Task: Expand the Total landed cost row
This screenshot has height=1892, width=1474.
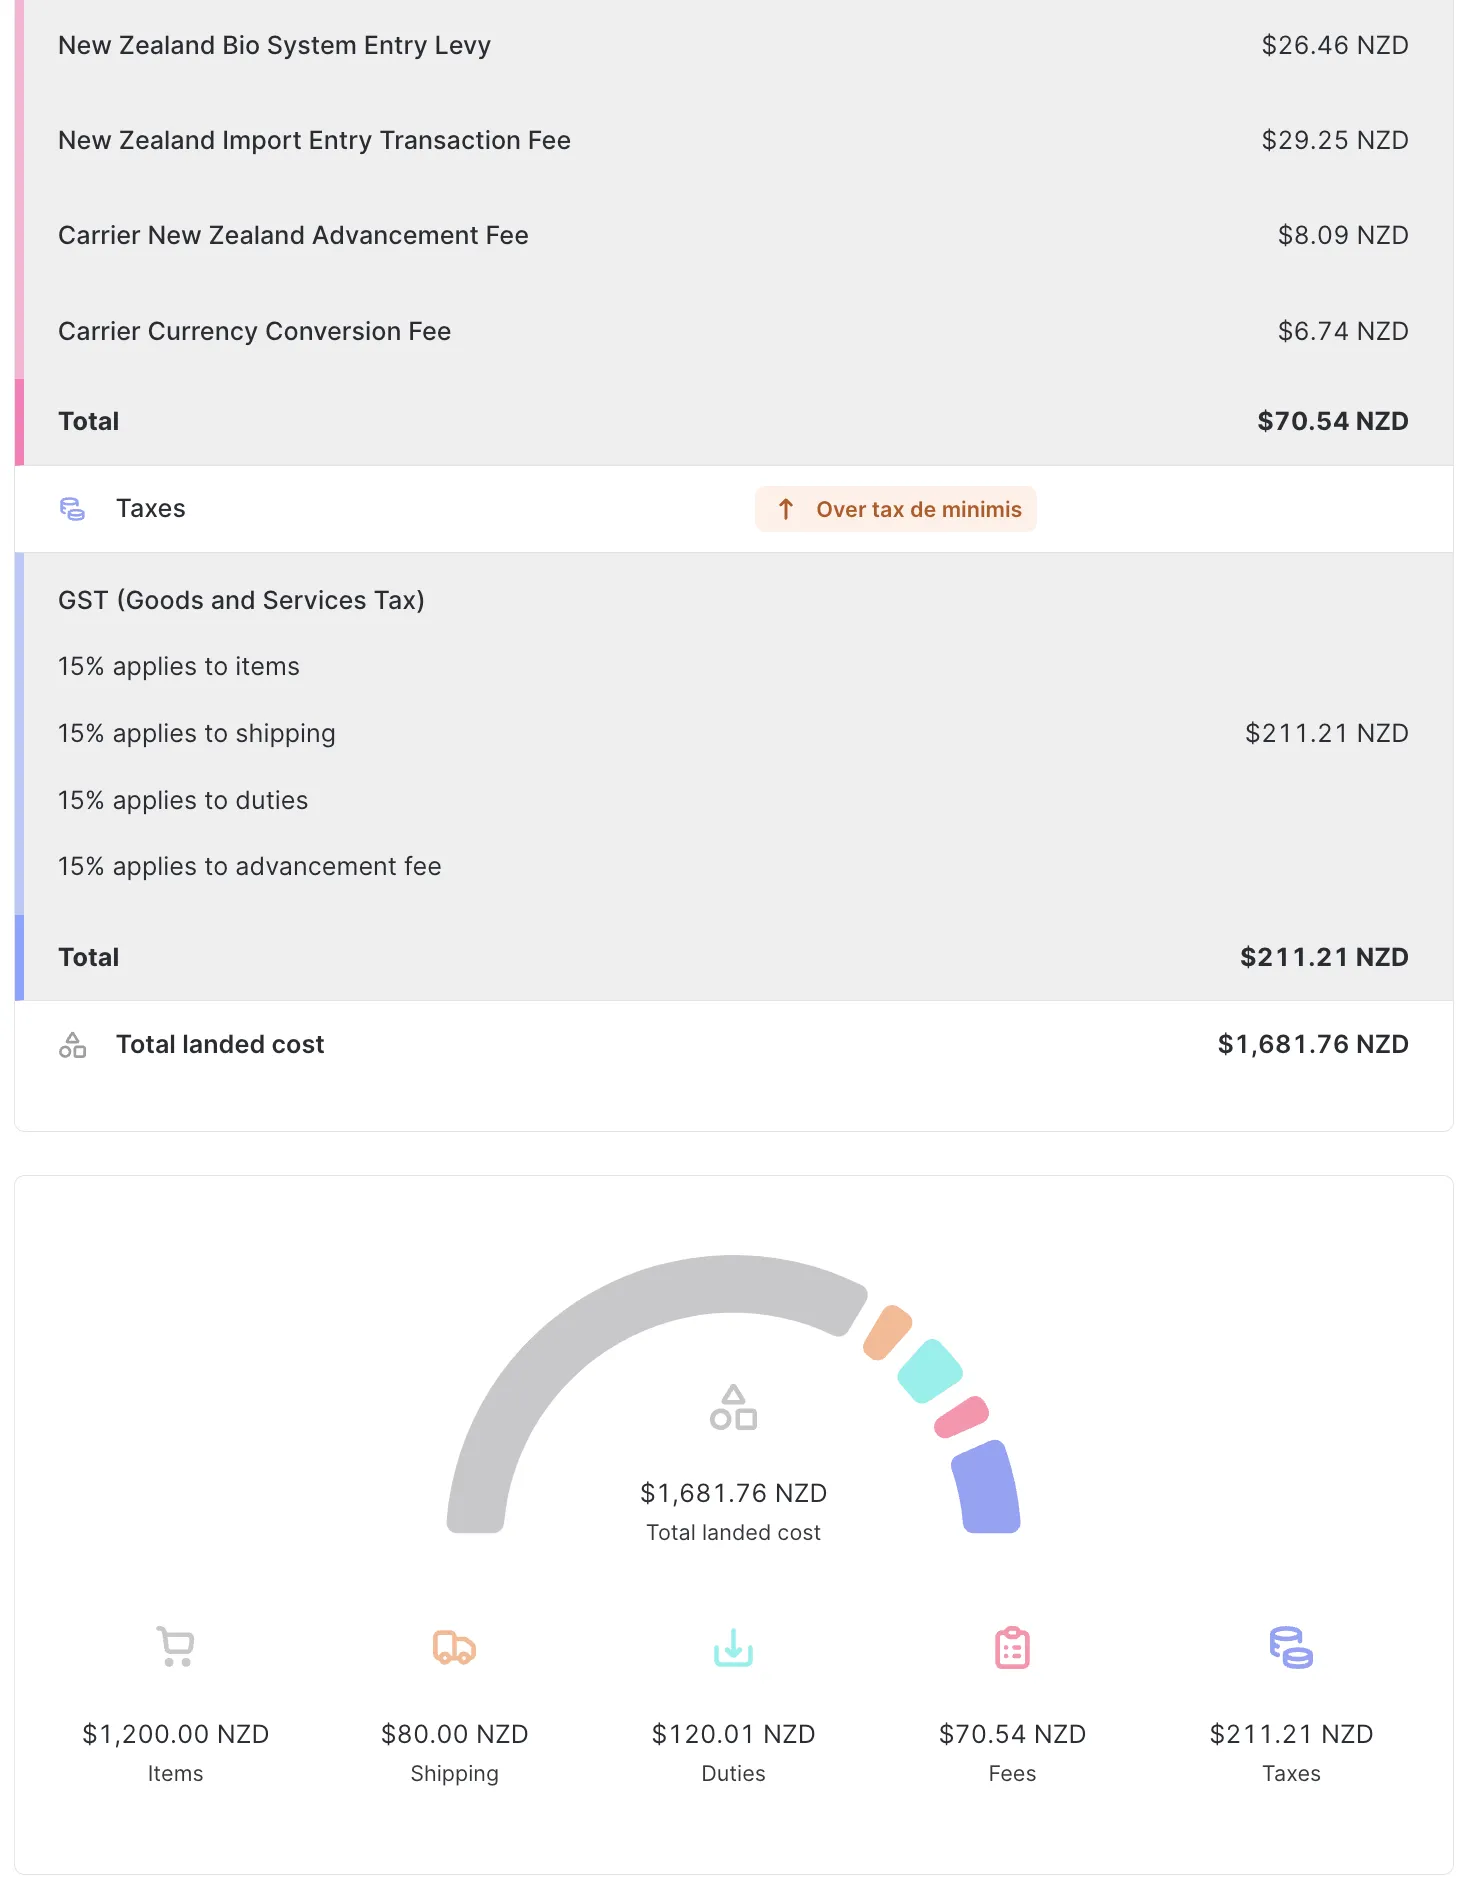Action: [x=220, y=1045]
